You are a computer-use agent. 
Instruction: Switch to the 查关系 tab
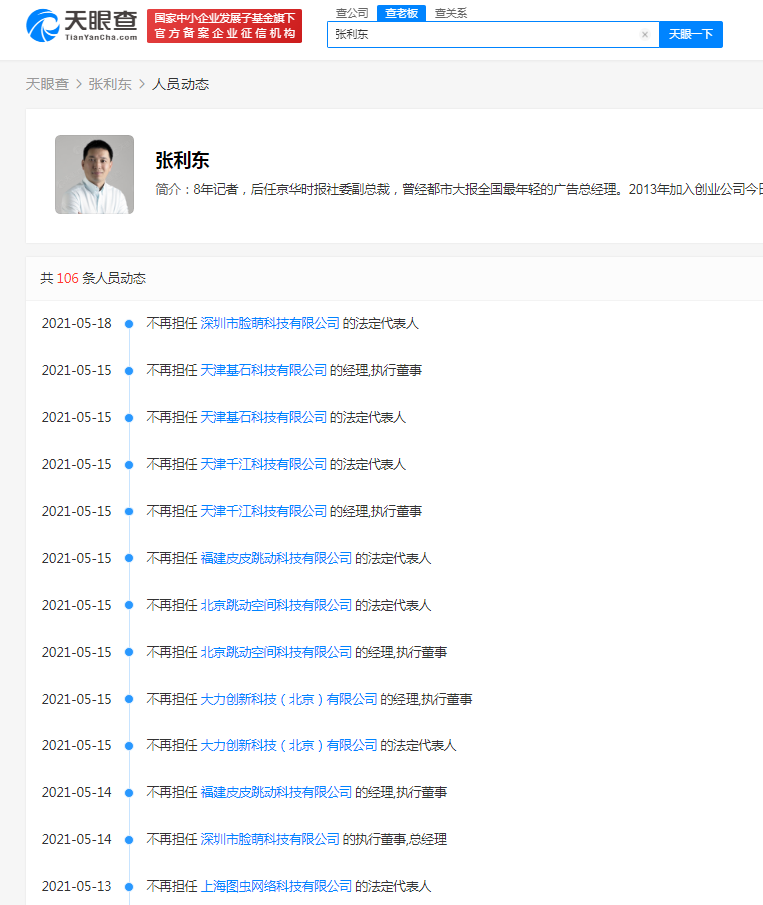click(x=451, y=13)
